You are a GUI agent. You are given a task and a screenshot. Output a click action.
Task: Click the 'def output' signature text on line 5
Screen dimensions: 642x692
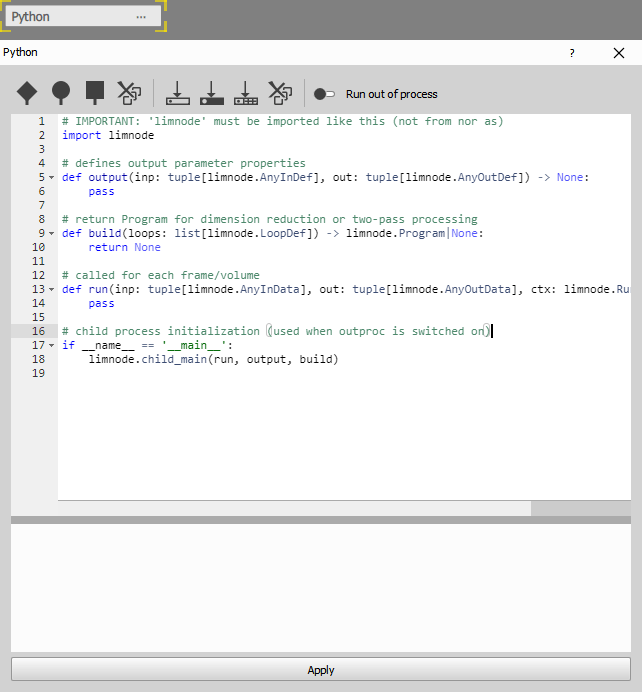(x=325, y=177)
